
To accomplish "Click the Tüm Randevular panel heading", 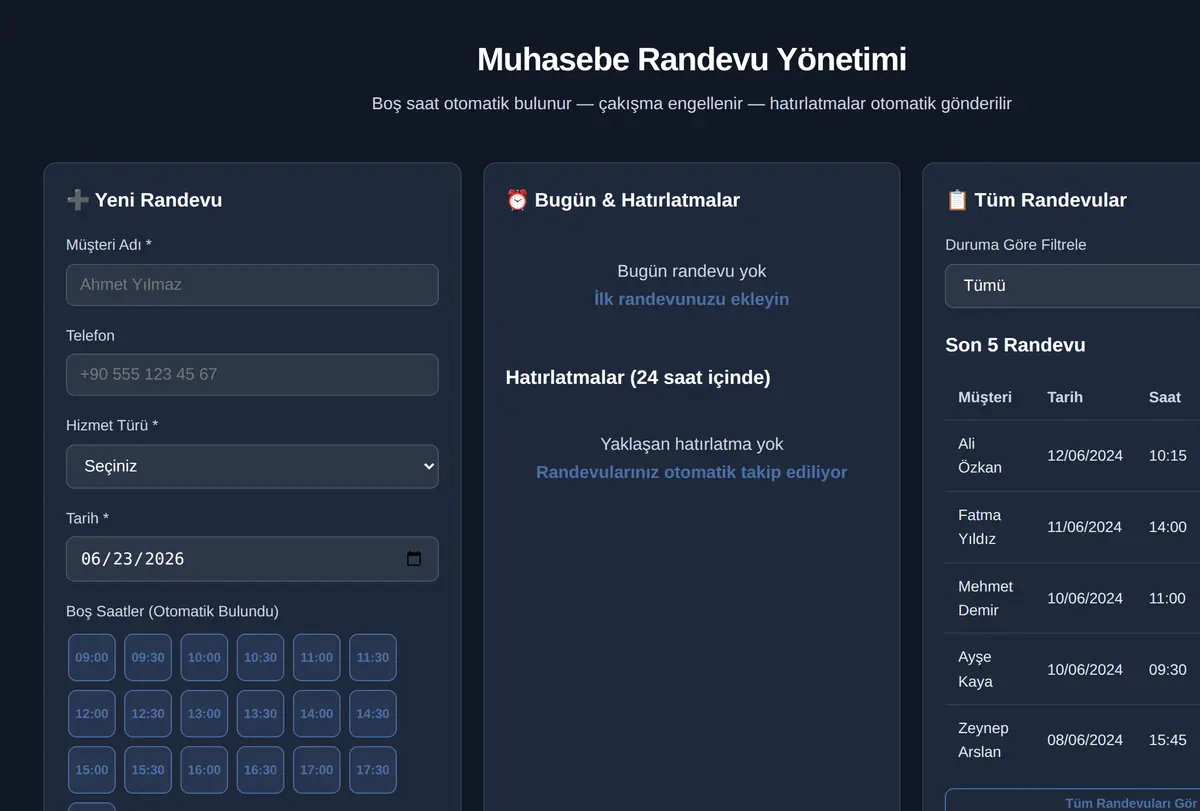I will (1036, 200).
